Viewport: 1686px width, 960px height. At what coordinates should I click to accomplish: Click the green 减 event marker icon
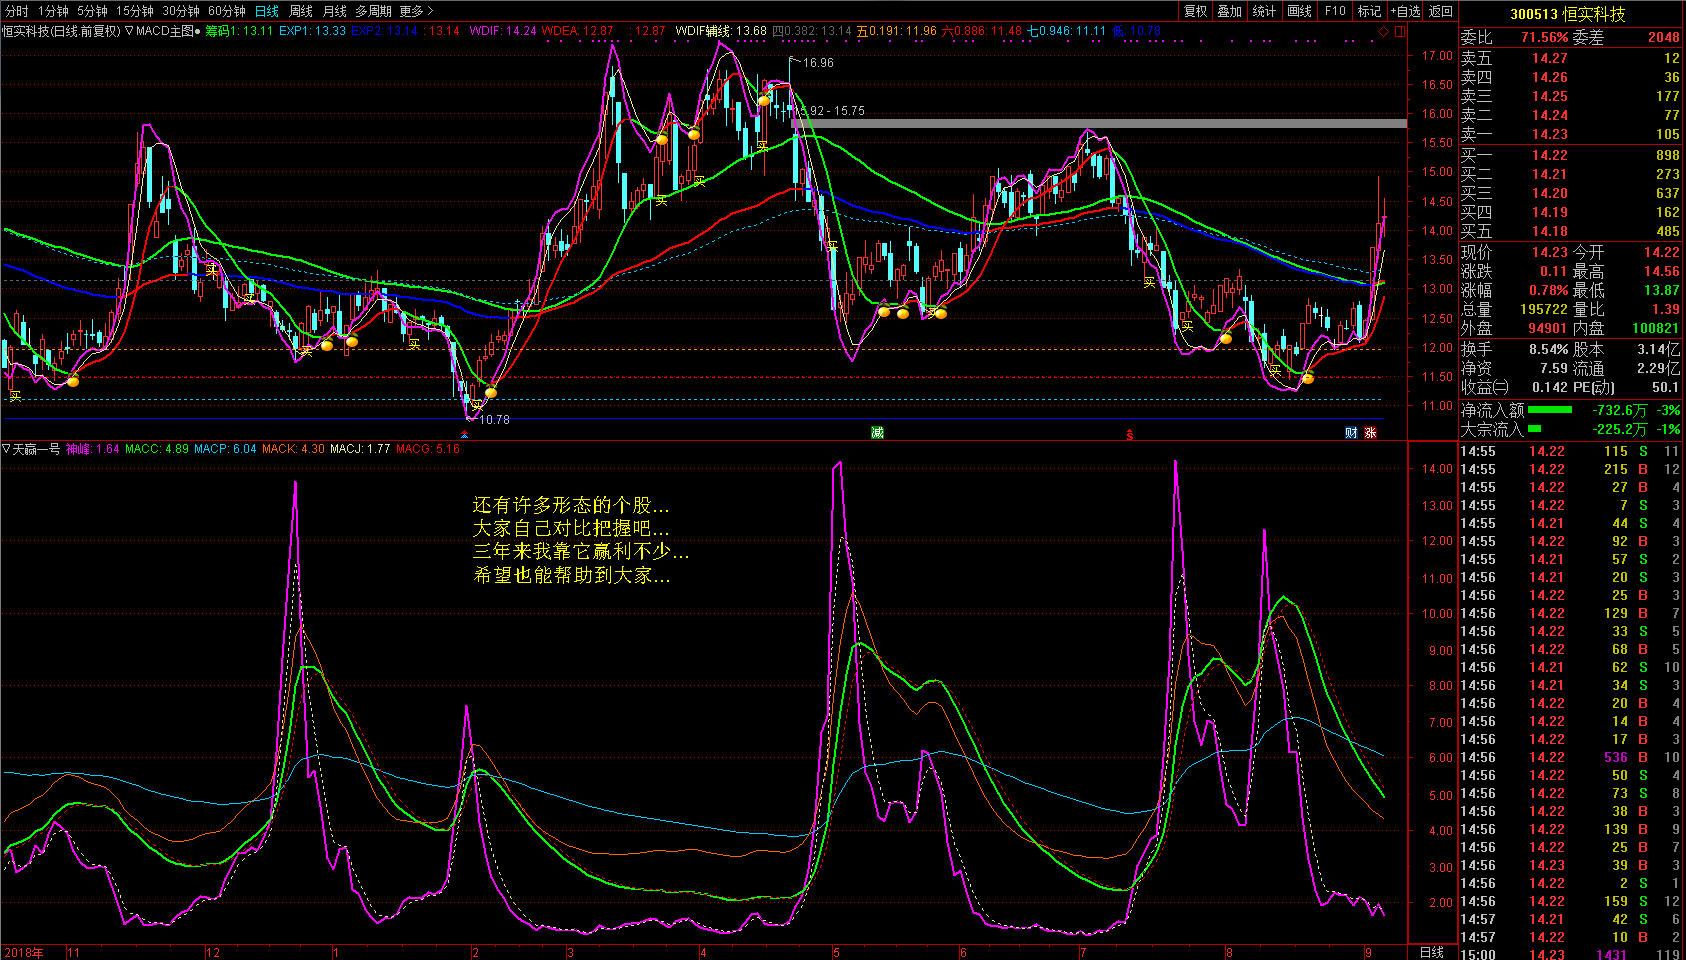[877, 433]
